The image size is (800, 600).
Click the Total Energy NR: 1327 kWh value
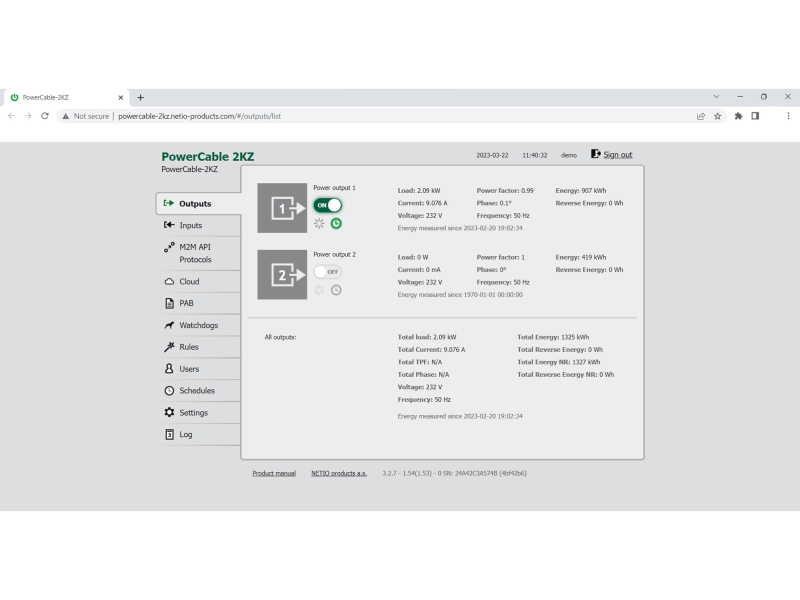click(x=559, y=362)
